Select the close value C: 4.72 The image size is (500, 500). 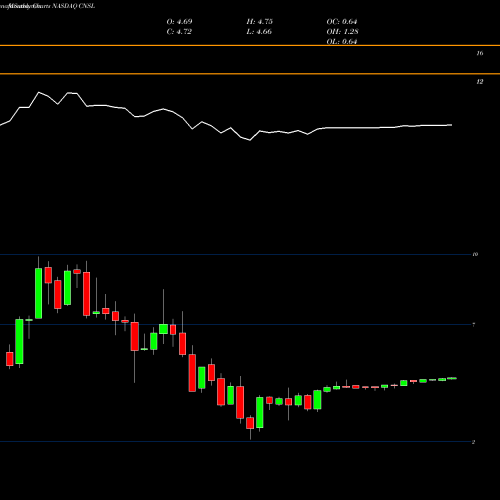point(179,32)
